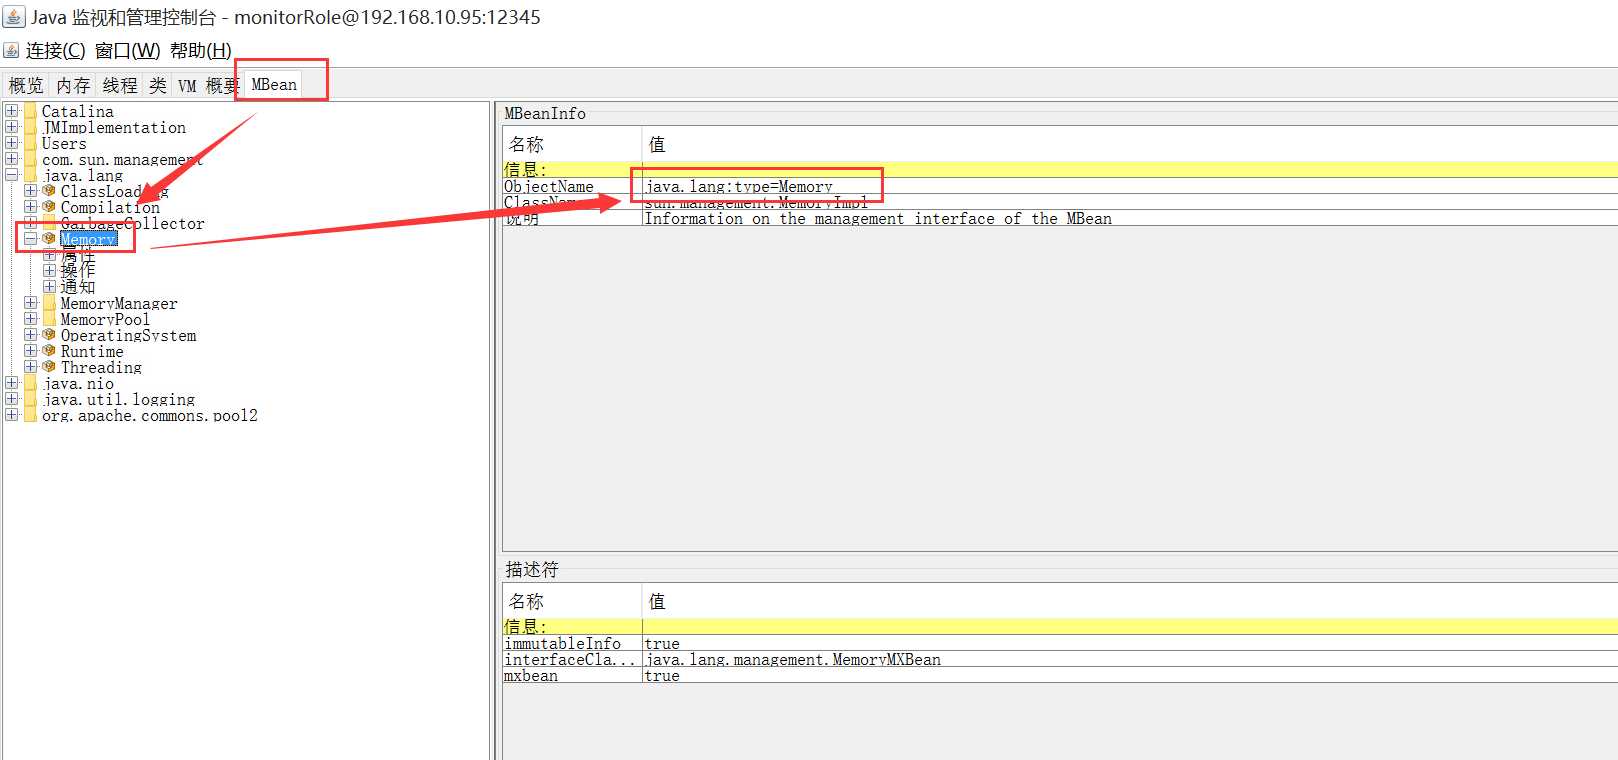Click the java.nio folder icon

point(31,383)
